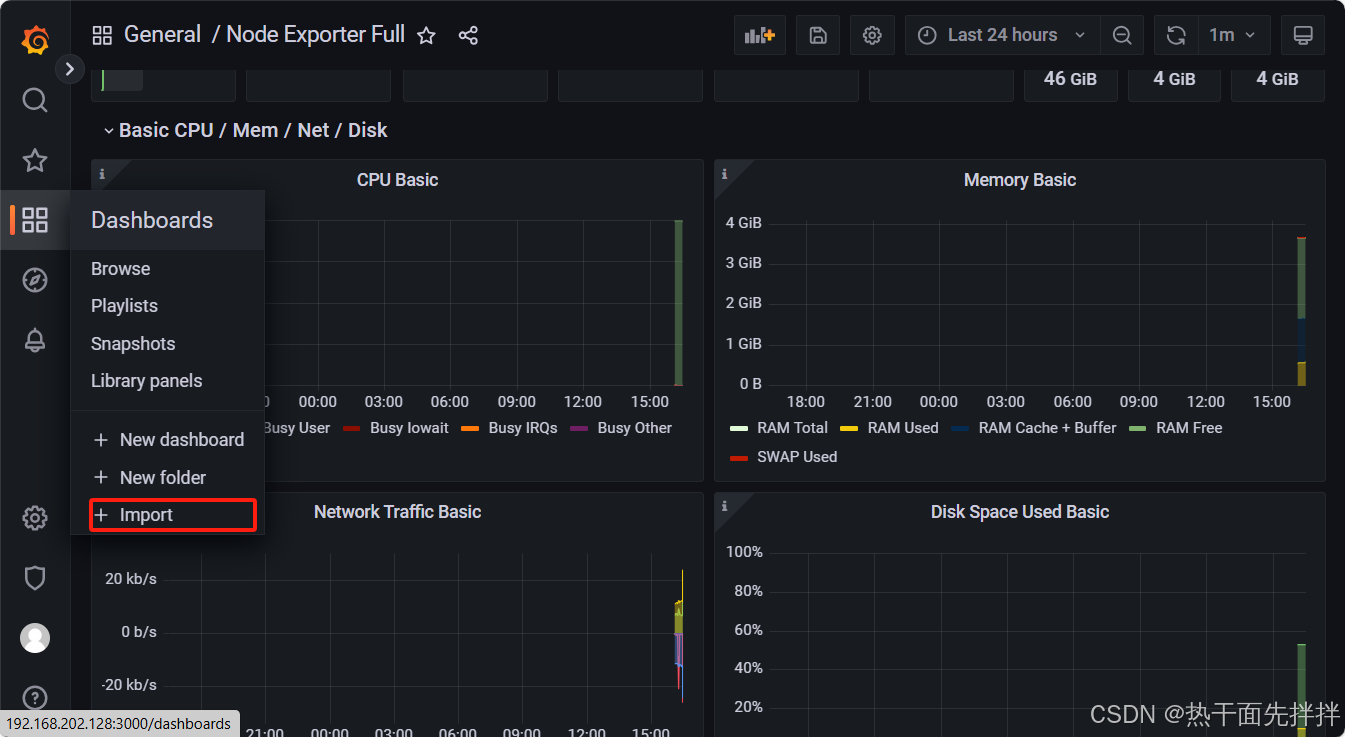Select Library panels in the Dashboards menu

147,381
